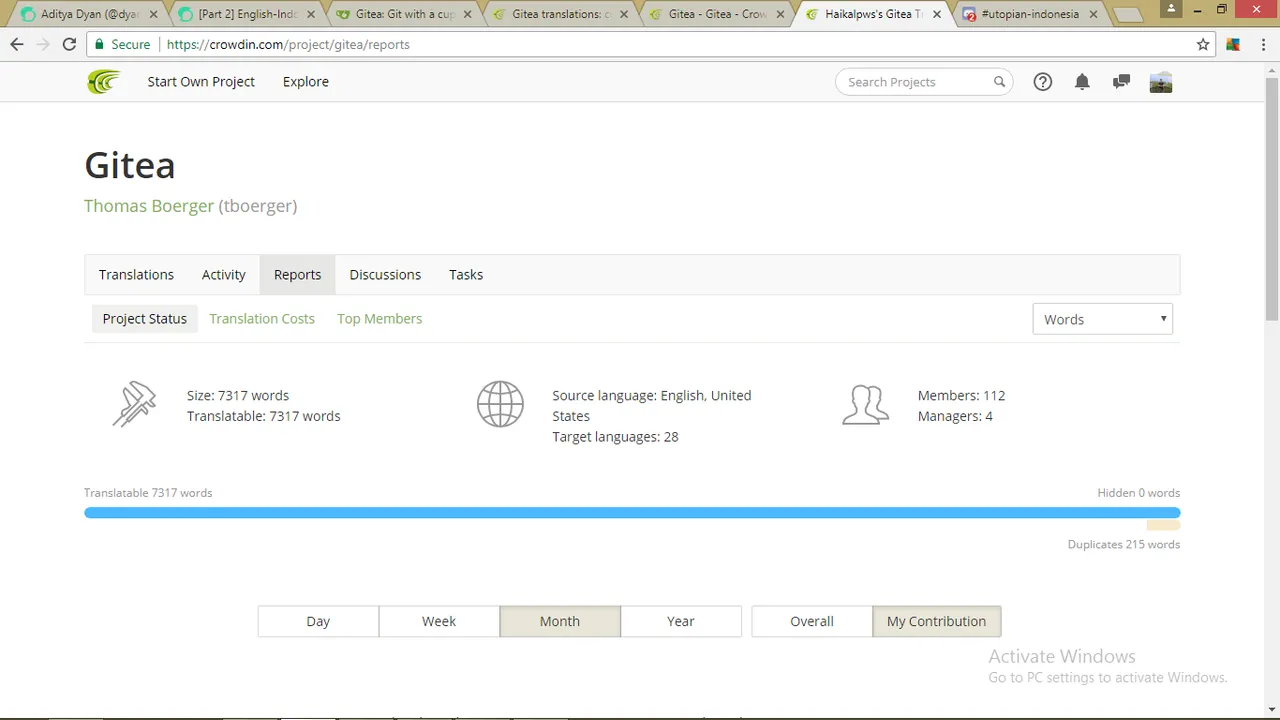1280x720 pixels.
Task: Open the Top Members report
Action: pos(379,318)
